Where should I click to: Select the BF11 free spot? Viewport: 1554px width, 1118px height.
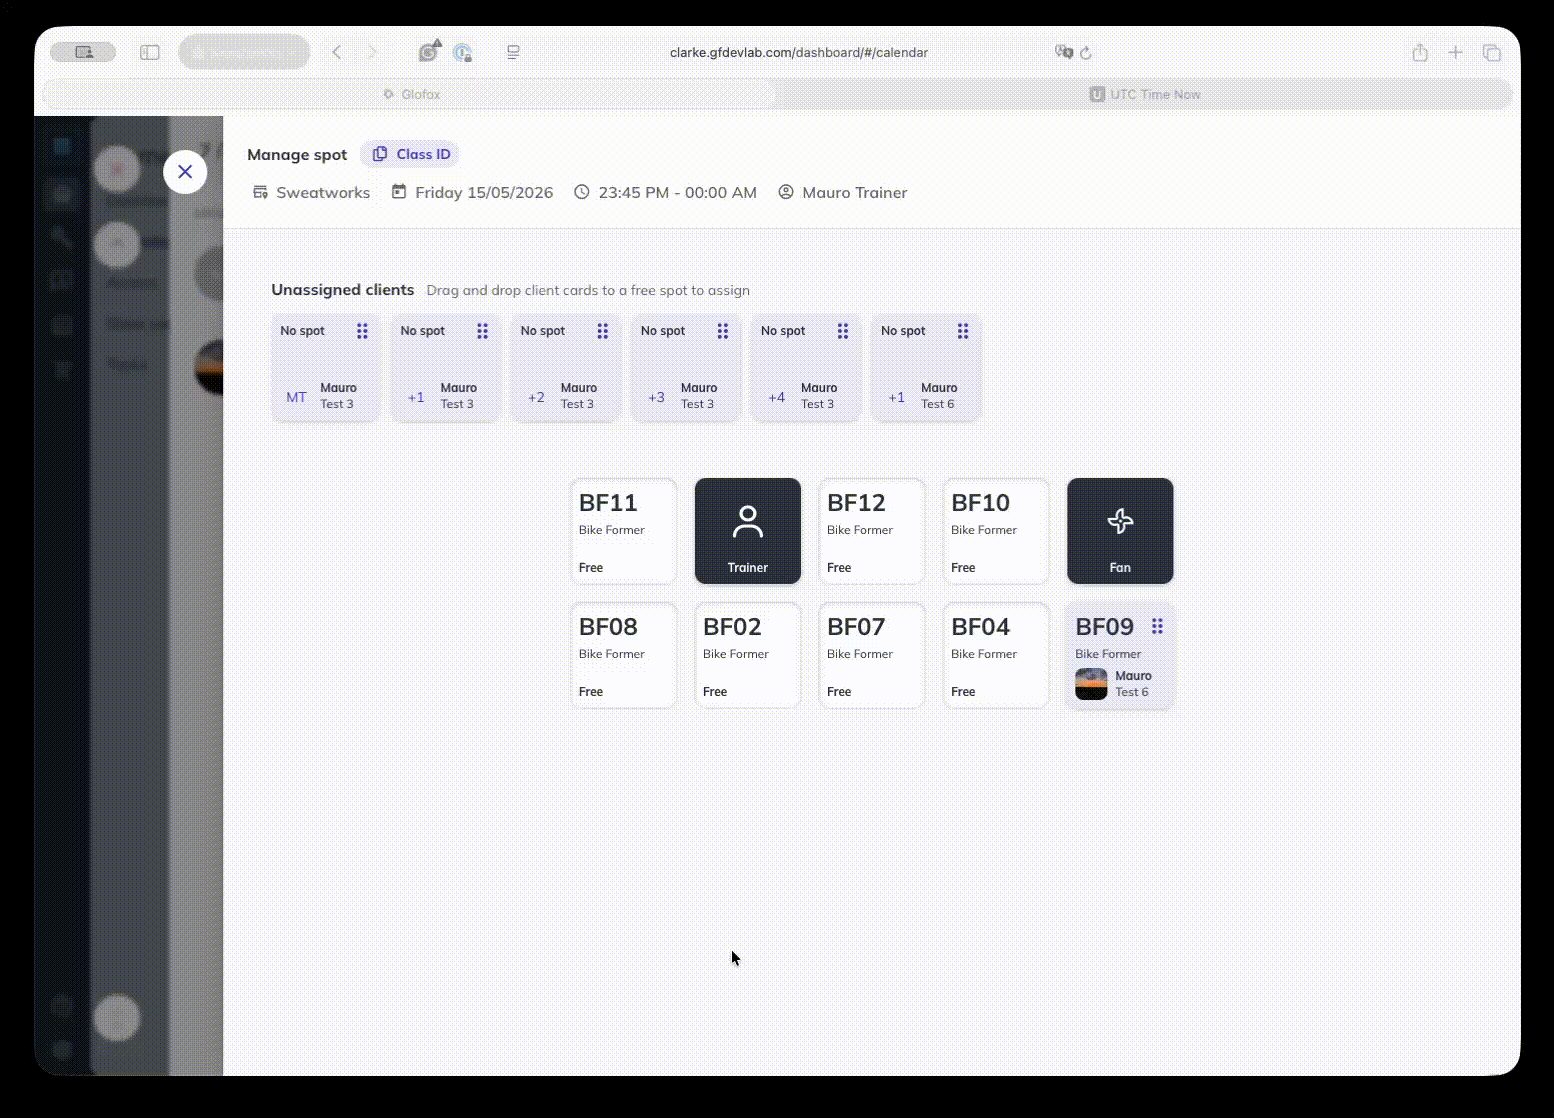coord(624,531)
